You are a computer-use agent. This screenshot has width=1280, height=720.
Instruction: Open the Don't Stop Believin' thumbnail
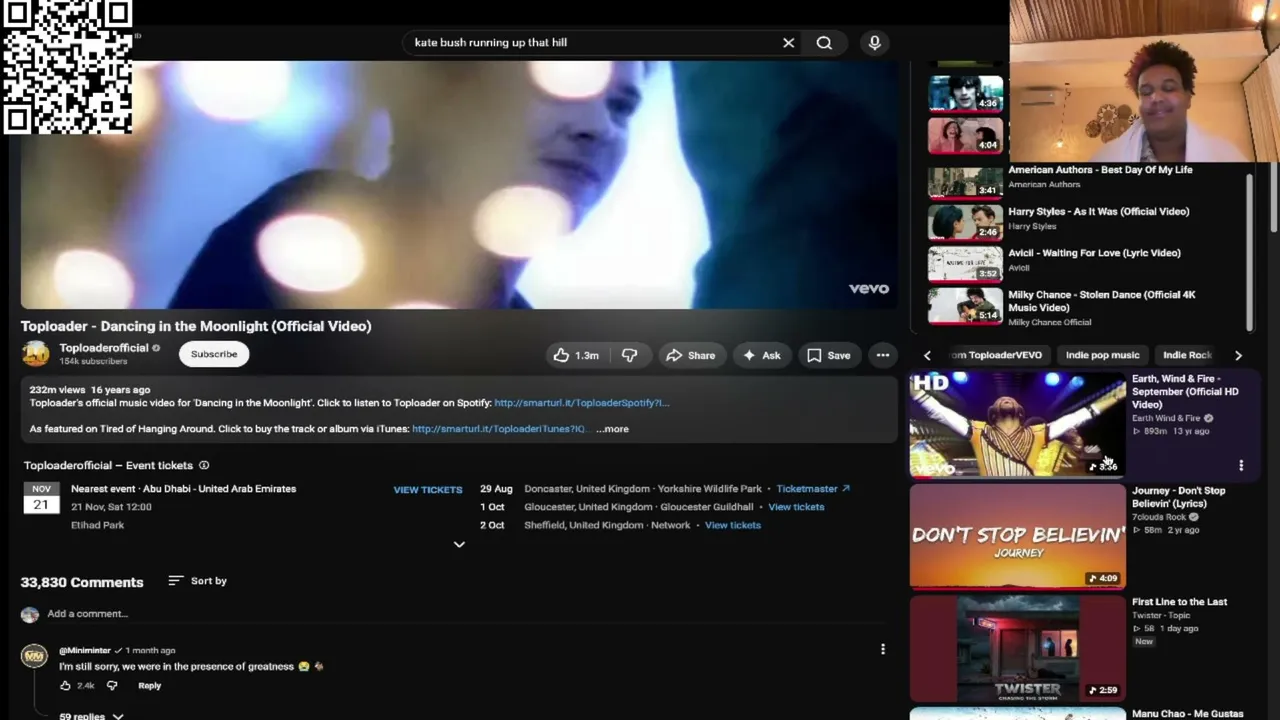pos(1017,536)
